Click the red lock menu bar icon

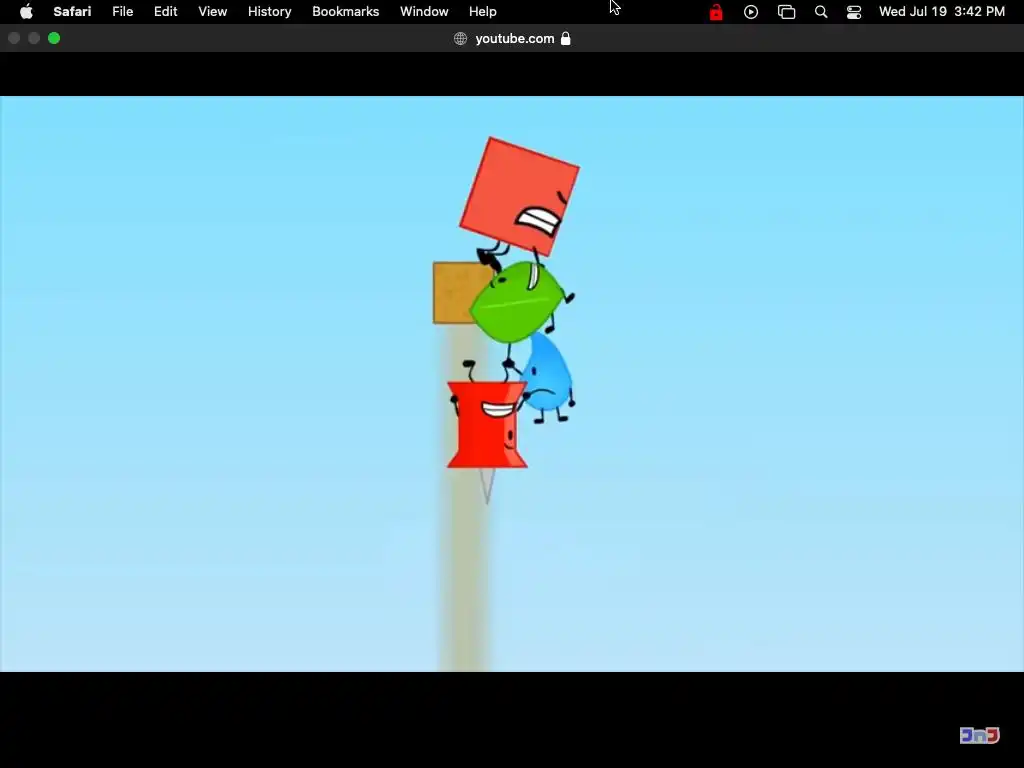716,12
